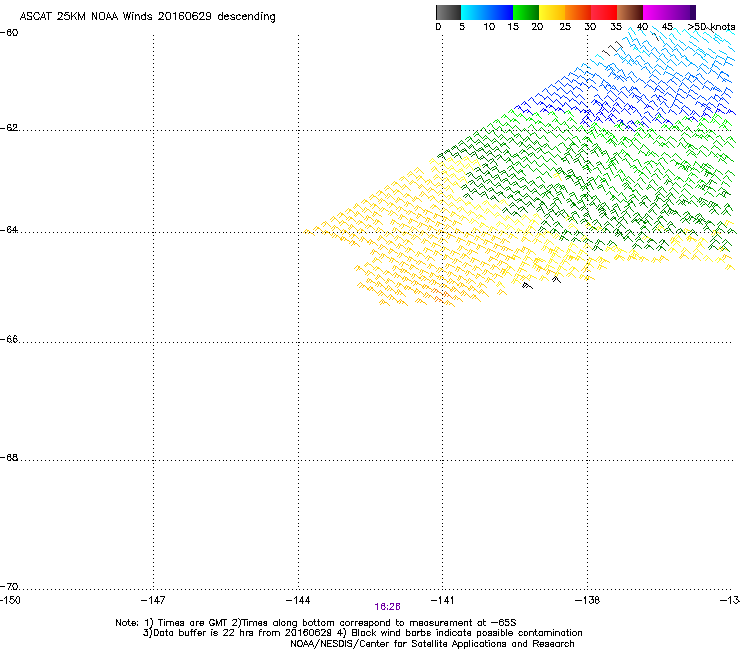Viewport: 740px width, 650px height.
Task: Click the purple '16:26' time label
Action: (x=387, y=607)
